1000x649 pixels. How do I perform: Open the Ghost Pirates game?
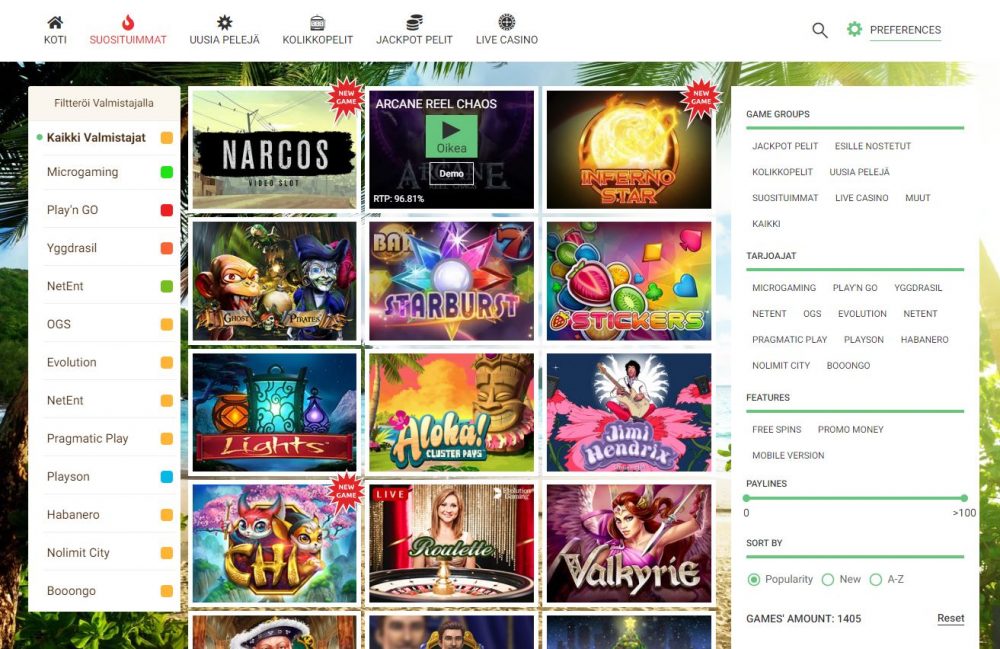[275, 281]
